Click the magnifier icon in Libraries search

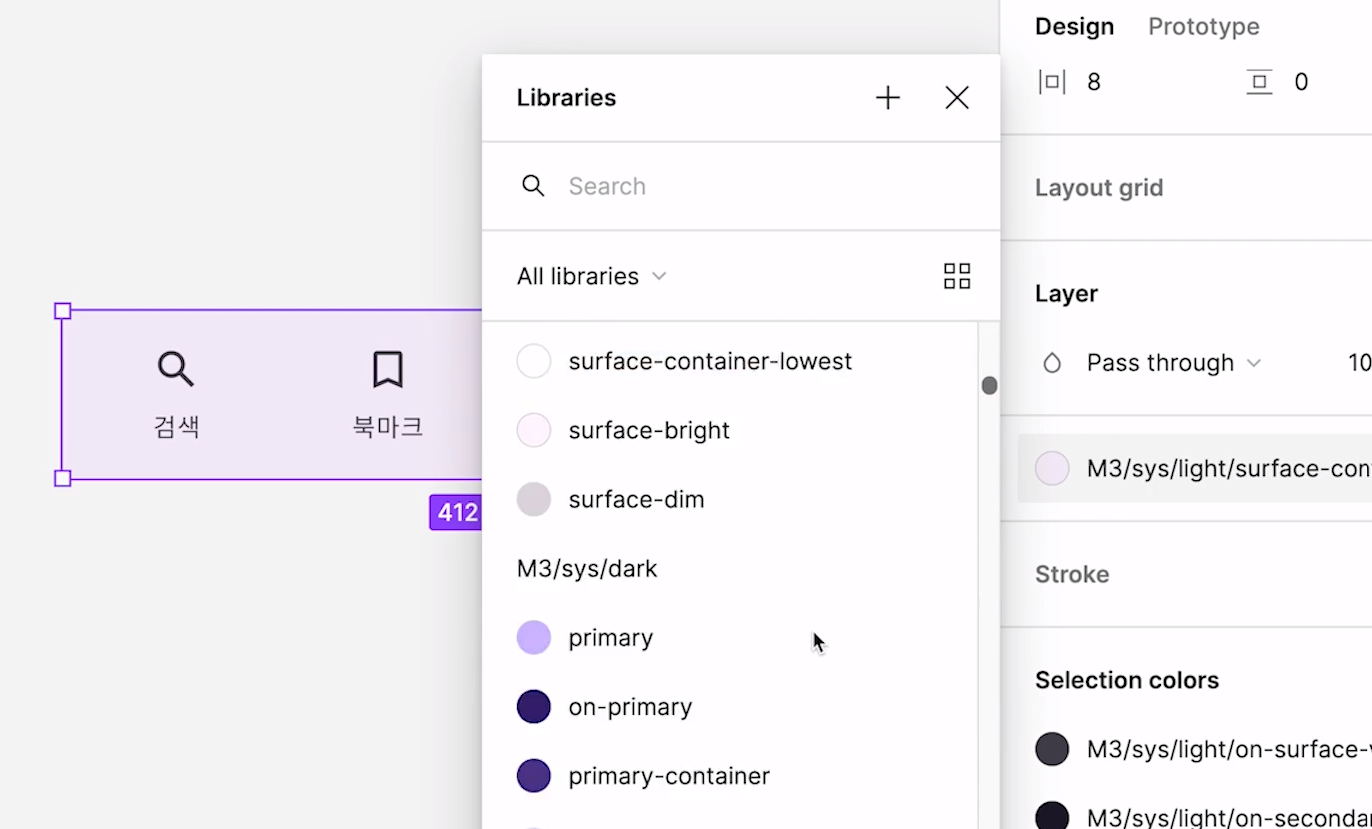click(x=533, y=186)
